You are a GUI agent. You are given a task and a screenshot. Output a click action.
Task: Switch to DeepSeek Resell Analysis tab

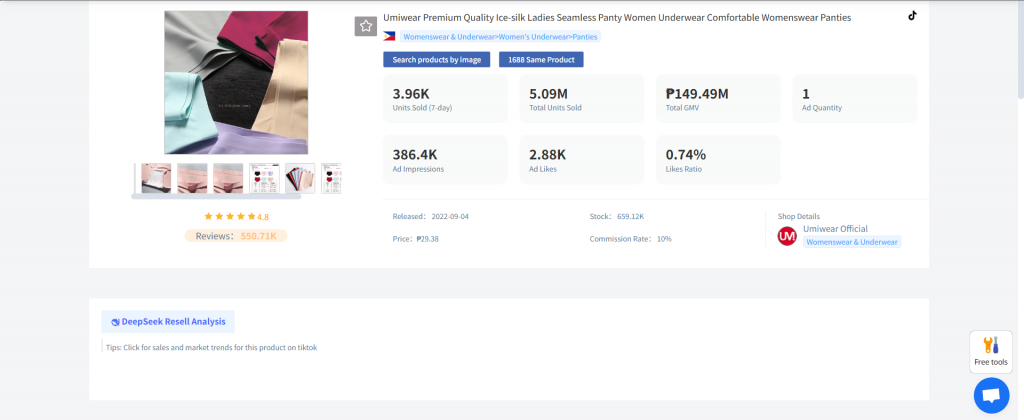(x=168, y=322)
